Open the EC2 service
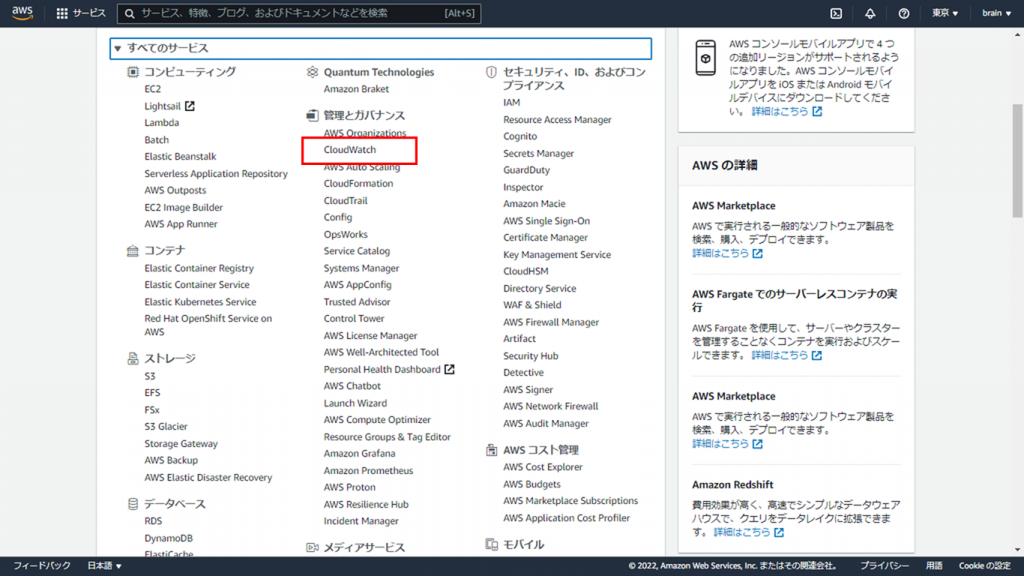This screenshot has width=1024, height=576. (x=152, y=89)
